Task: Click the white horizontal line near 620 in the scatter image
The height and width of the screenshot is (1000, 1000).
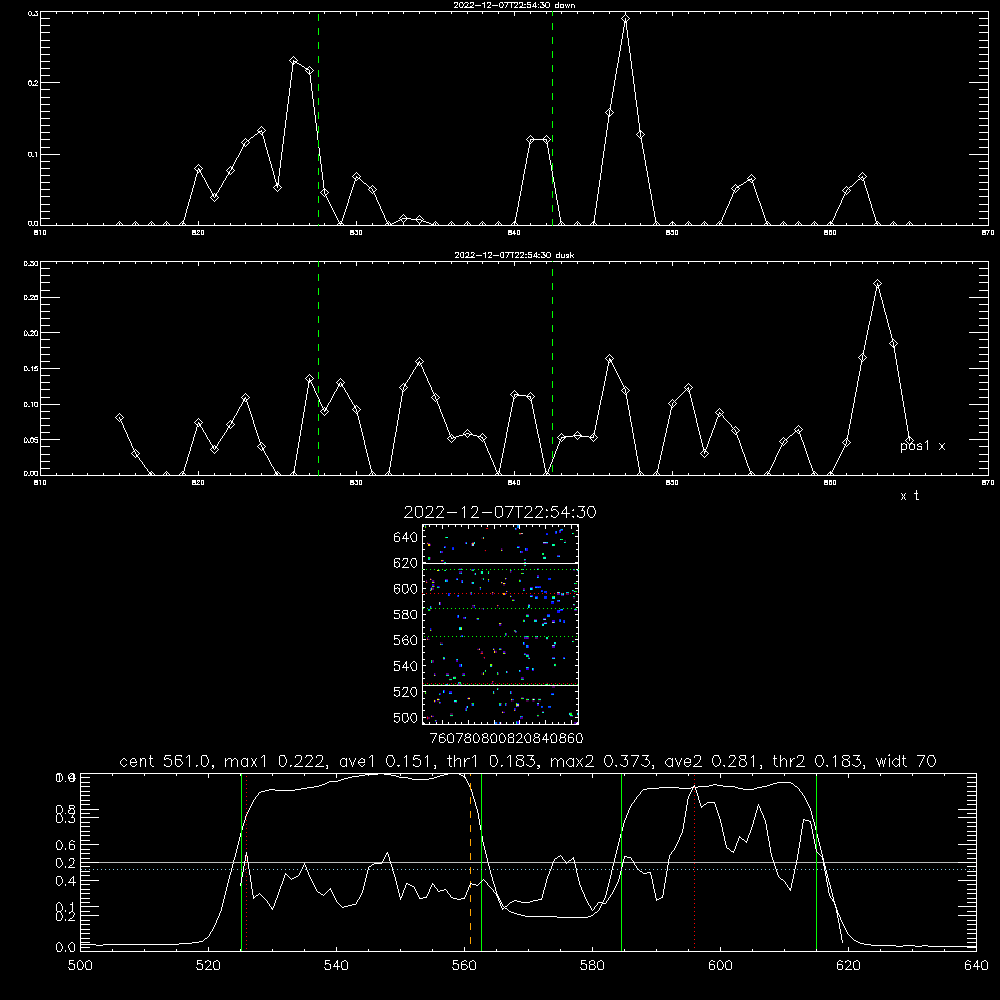Action: (500, 563)
